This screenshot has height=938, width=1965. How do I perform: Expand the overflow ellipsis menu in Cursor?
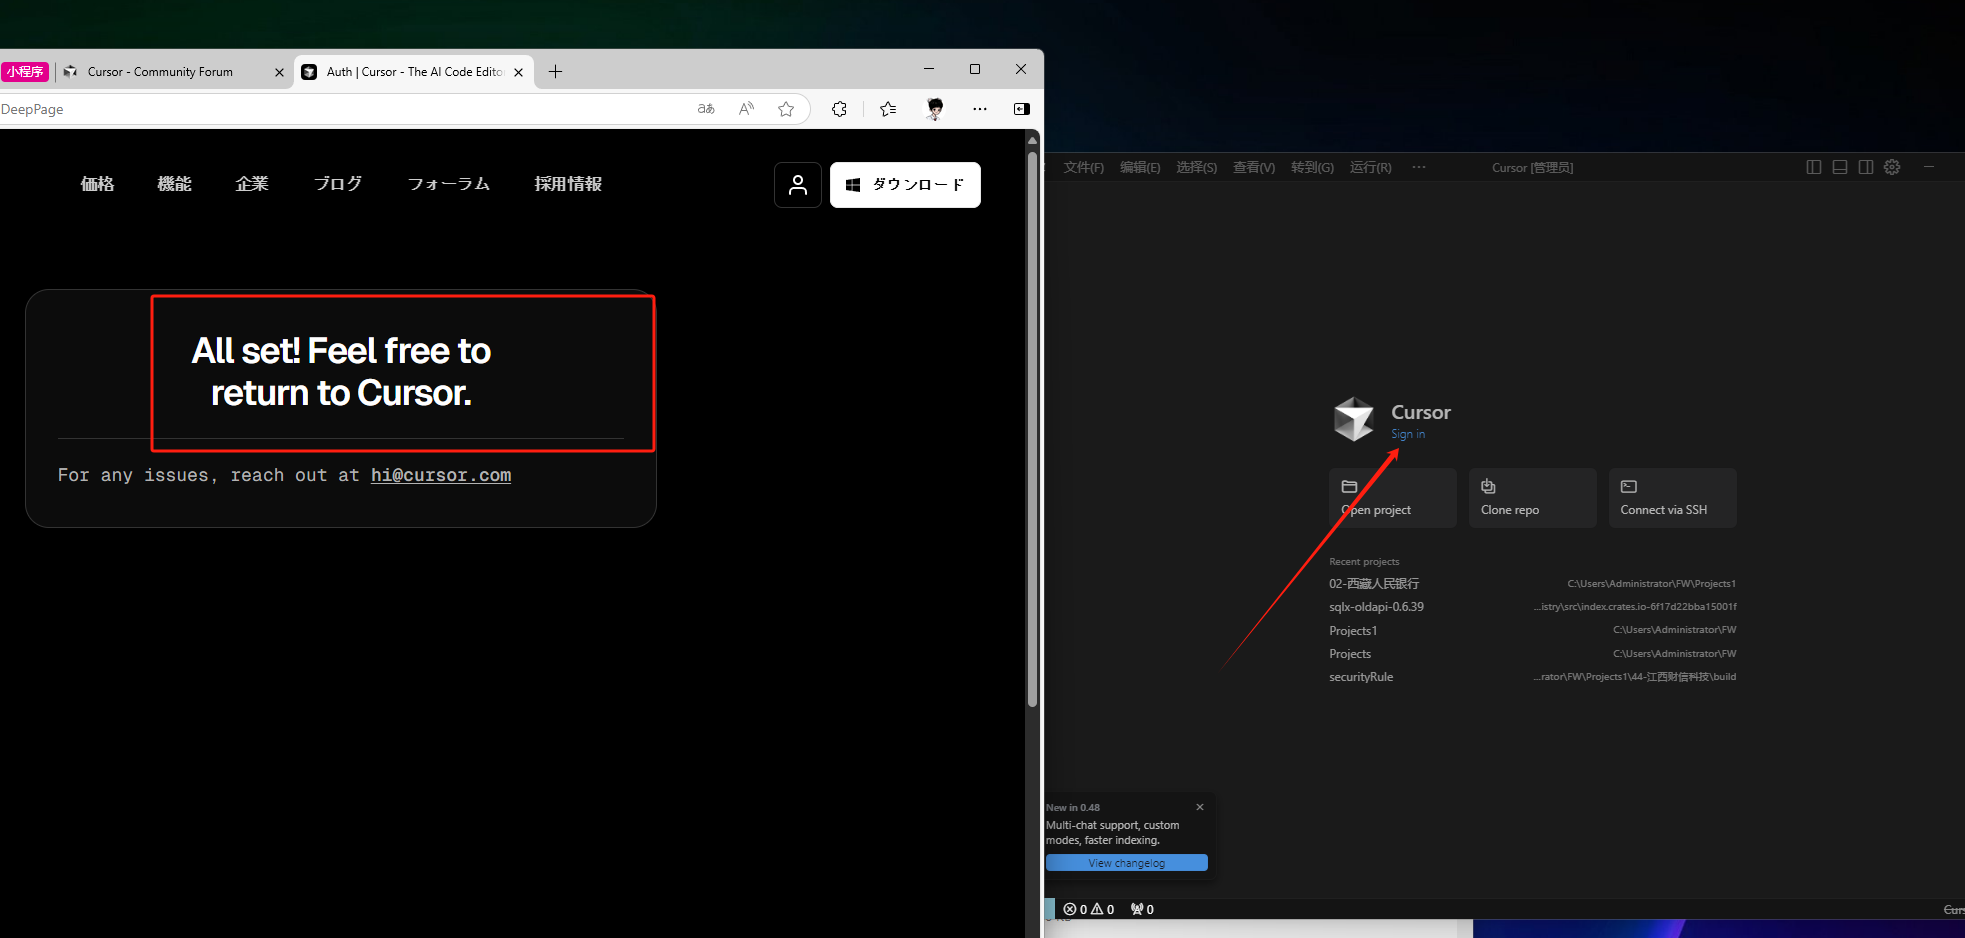coord(1419,168)
